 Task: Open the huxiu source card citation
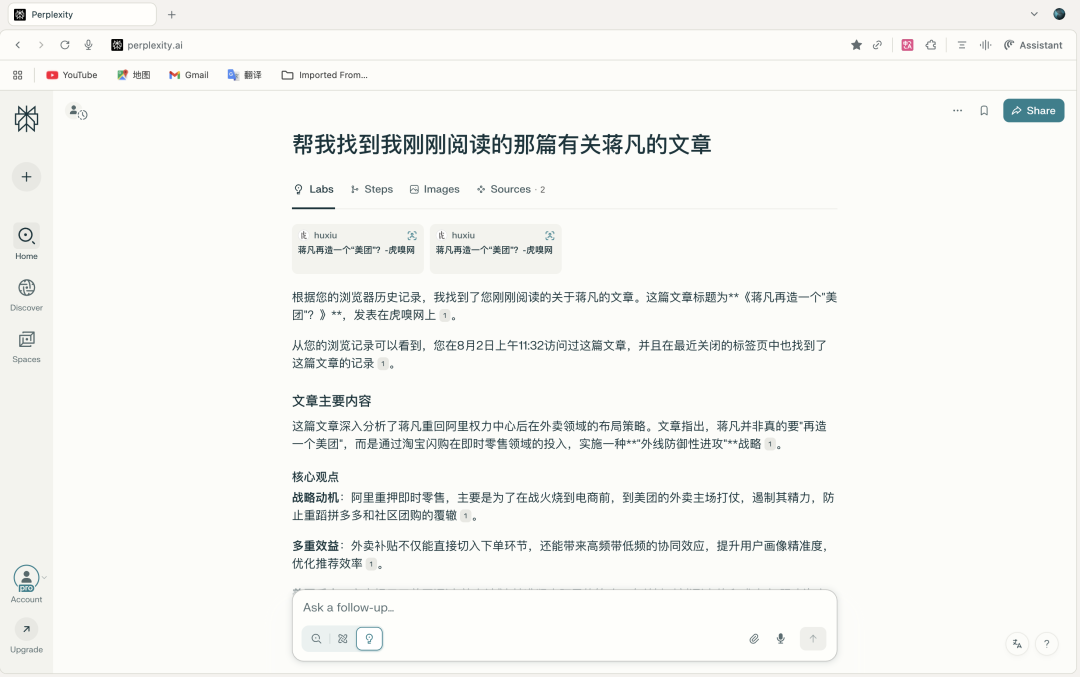[357, 248]
